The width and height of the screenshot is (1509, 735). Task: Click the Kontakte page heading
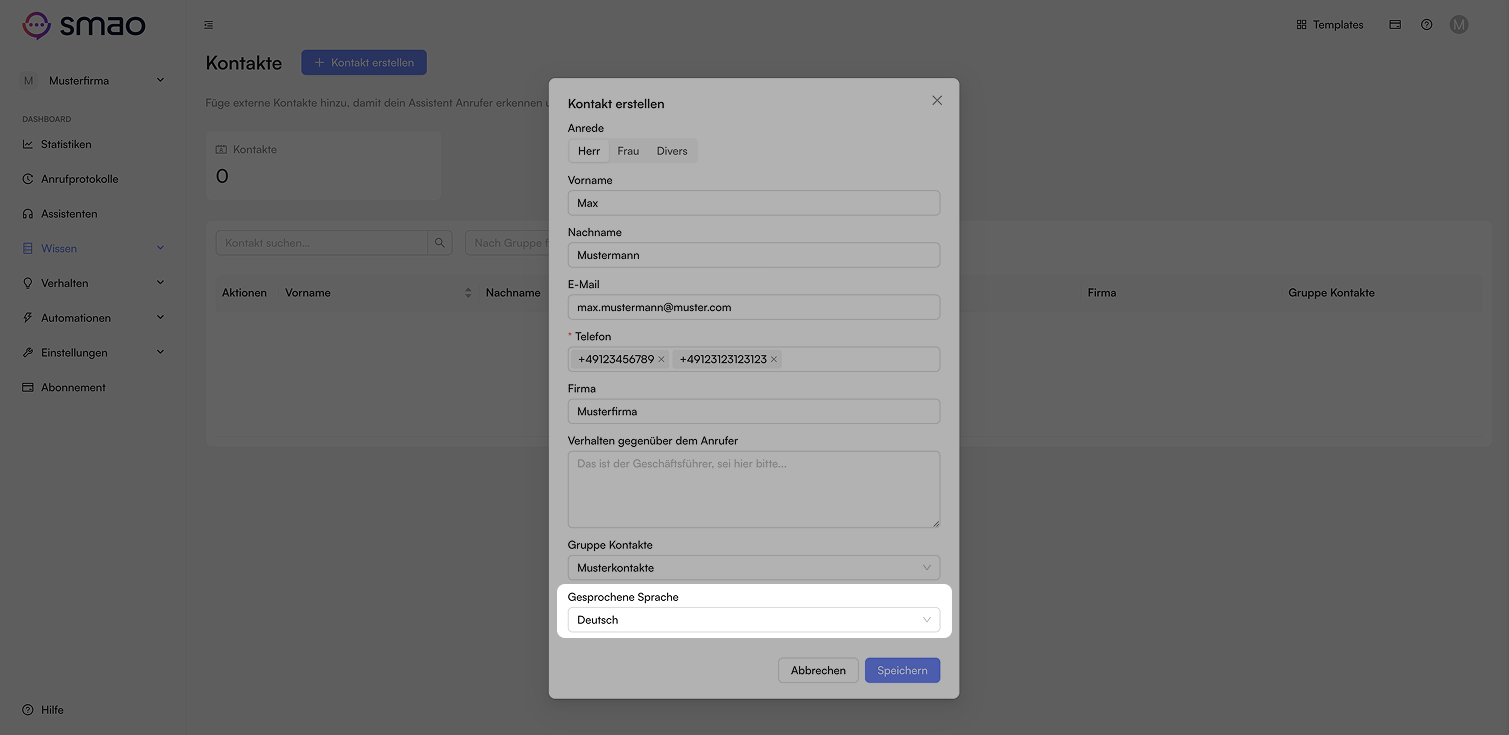(x=244, y=63)
